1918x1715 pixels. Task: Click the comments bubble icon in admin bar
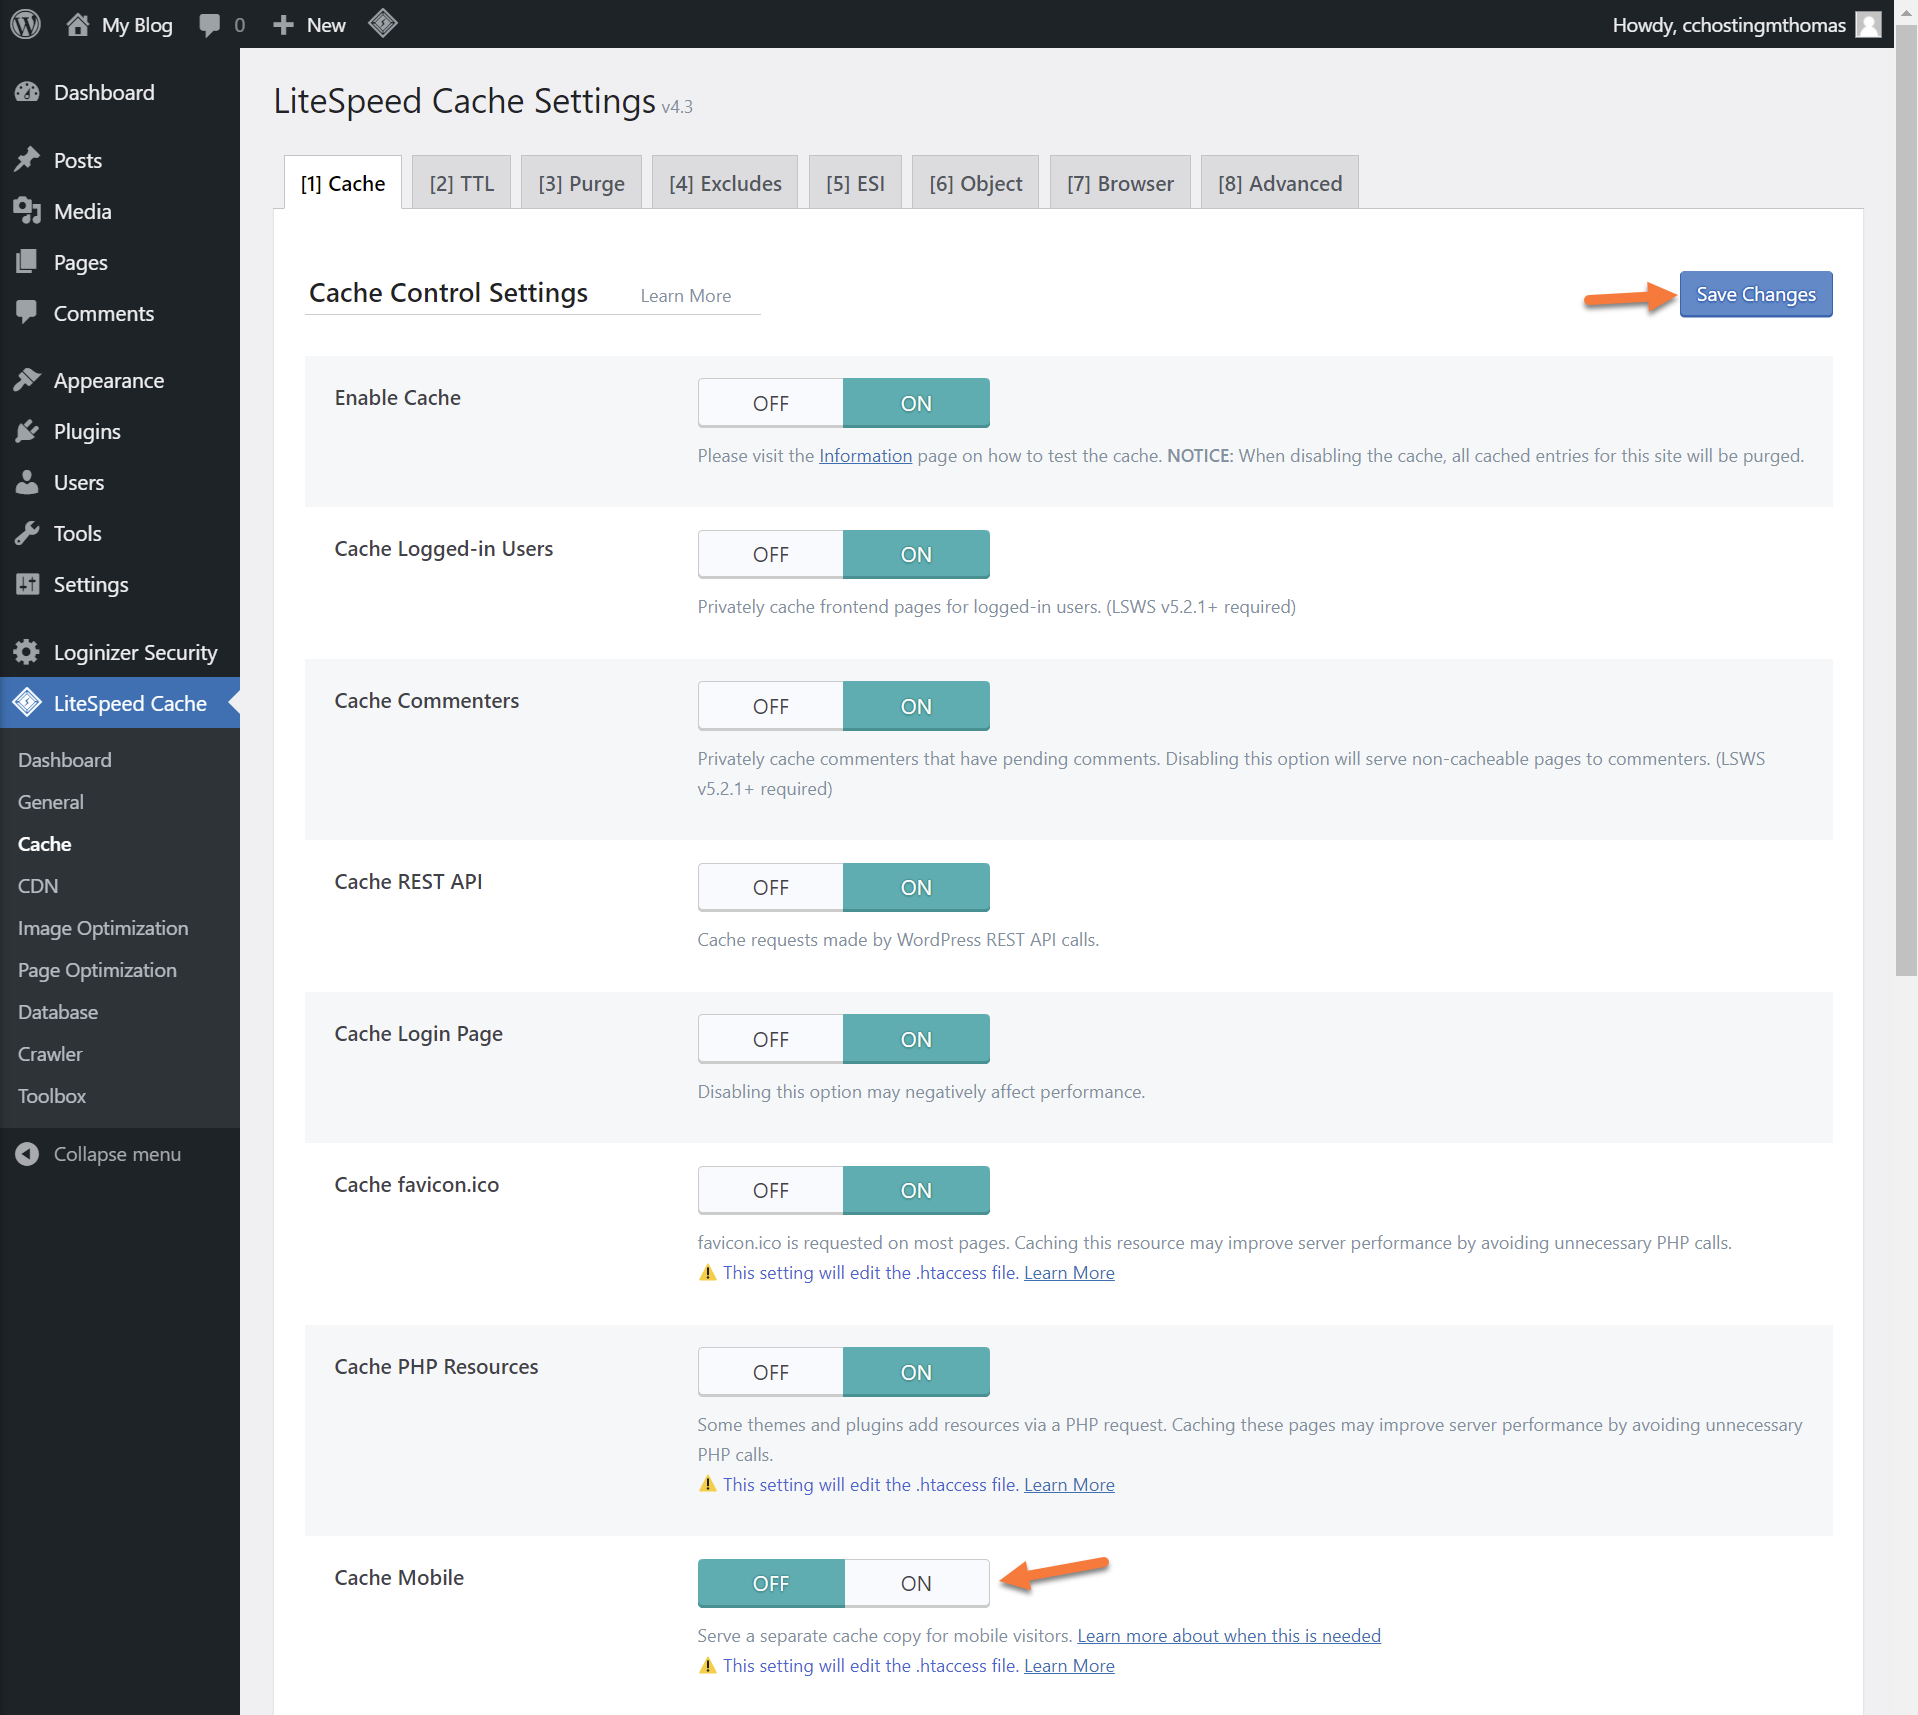pyautogui.click(x=209, y=25)
